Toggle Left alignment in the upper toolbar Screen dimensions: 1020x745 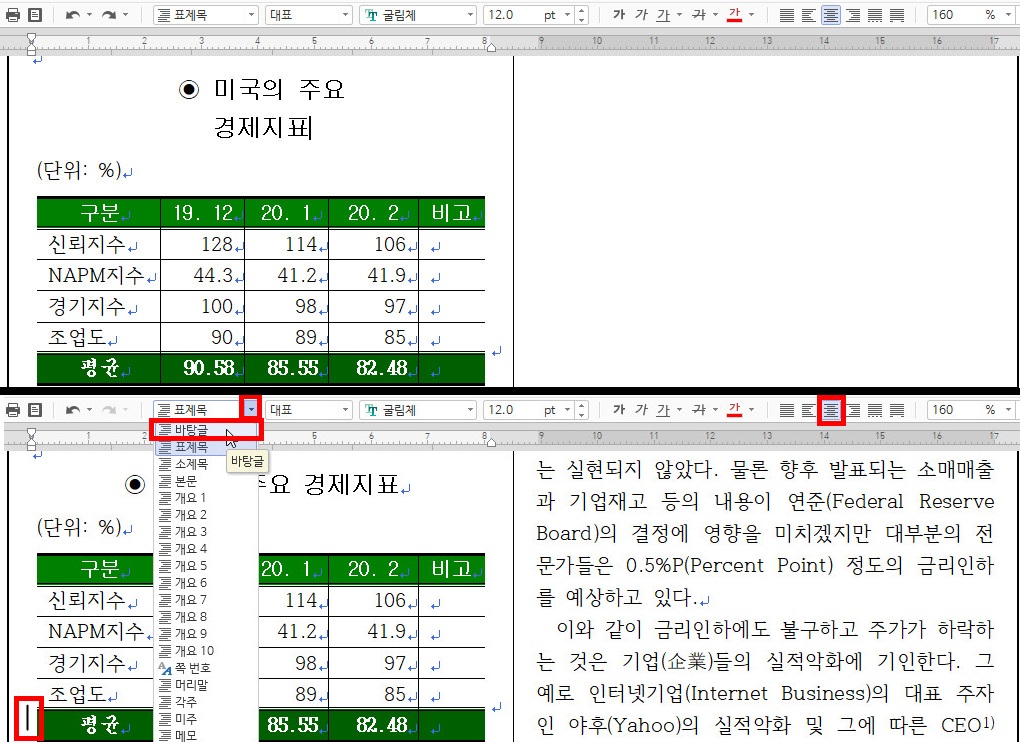click(809, 14)
